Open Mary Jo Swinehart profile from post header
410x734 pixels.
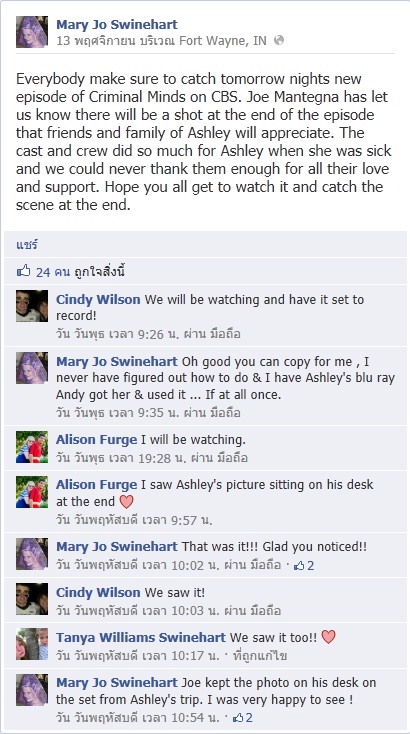117,24
